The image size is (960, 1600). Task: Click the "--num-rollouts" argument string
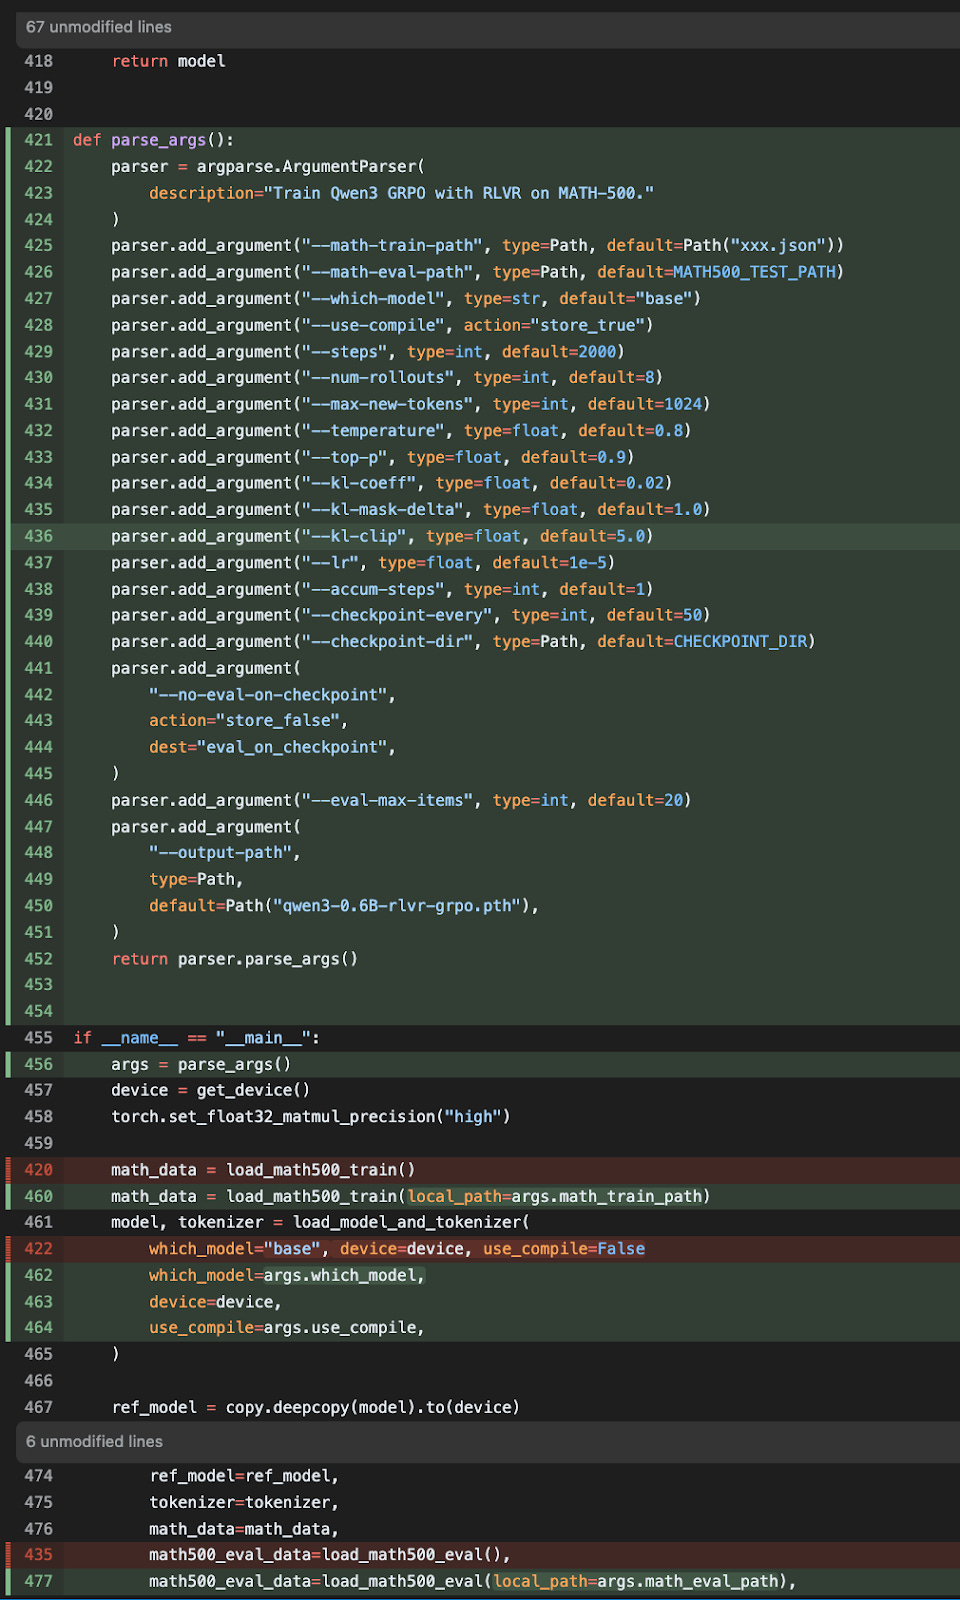(x=378, y=377)
